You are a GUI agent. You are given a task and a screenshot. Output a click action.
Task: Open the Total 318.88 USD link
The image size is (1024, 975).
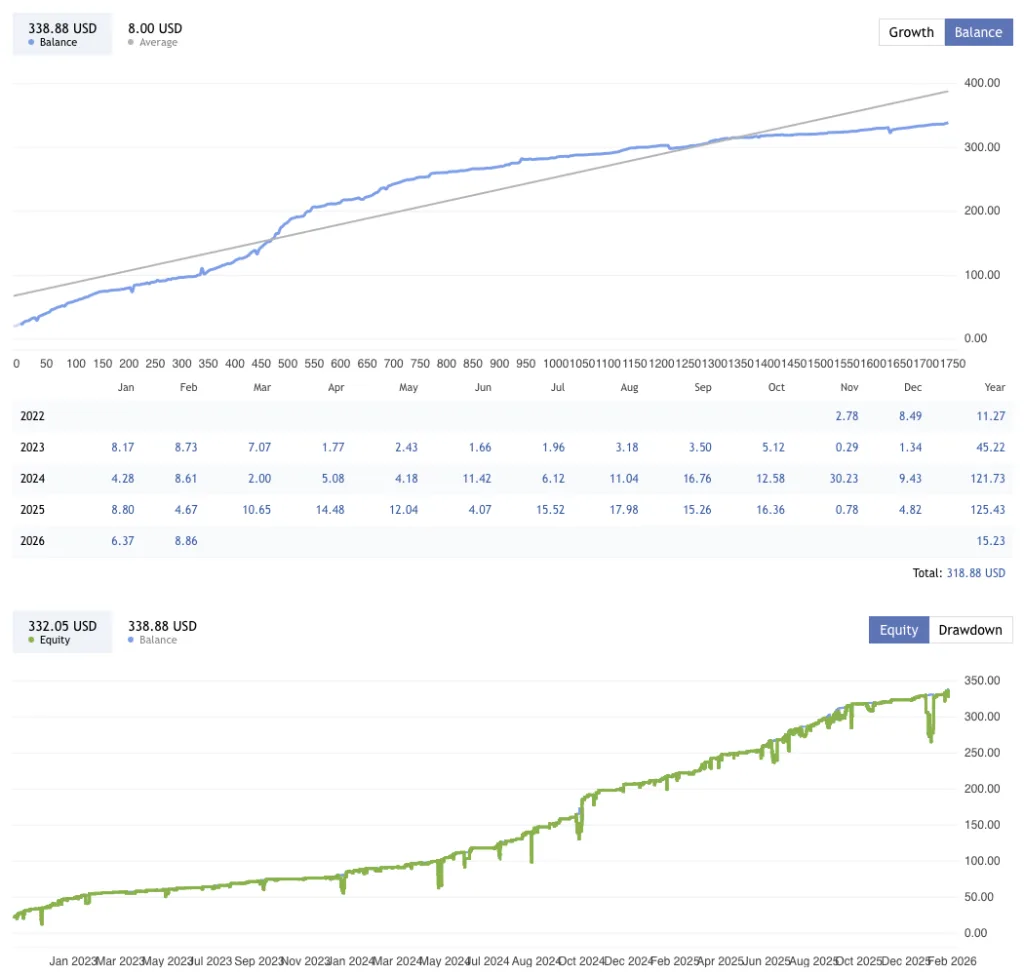(x=975, y=573)
